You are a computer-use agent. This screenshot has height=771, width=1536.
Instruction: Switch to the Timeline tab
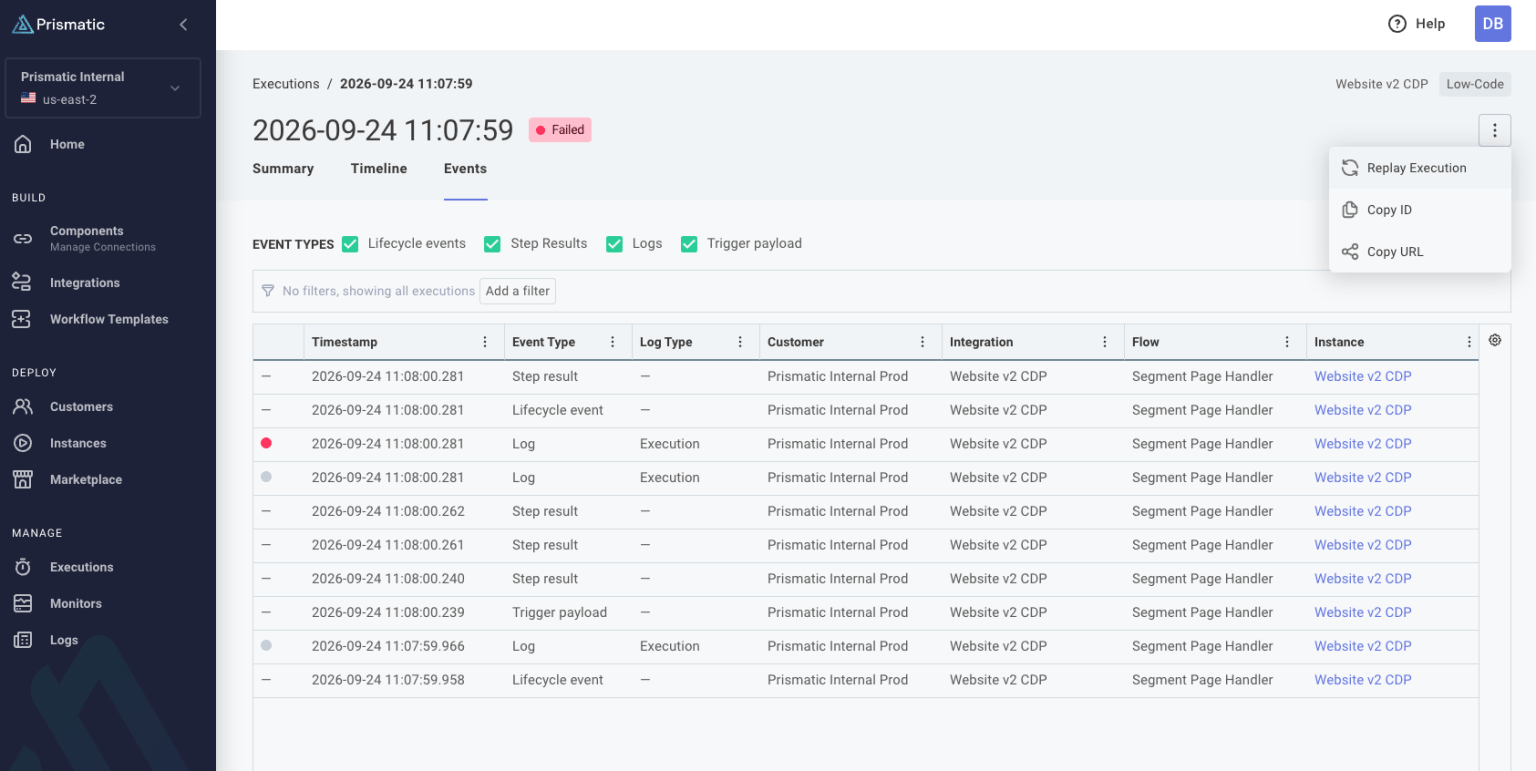379,169
